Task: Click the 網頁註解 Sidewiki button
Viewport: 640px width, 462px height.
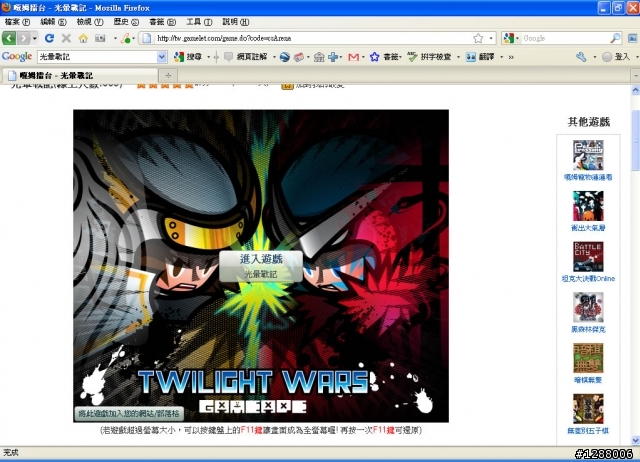Action: point(246,57)
